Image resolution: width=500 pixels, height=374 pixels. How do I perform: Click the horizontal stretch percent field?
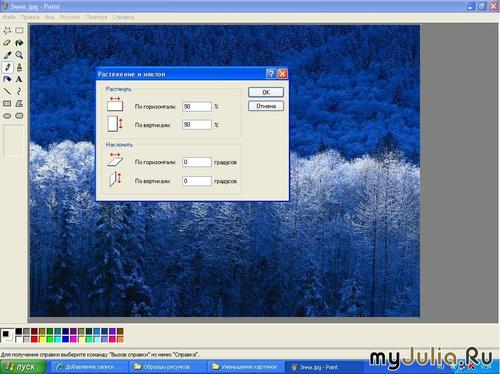coord(197,107)
